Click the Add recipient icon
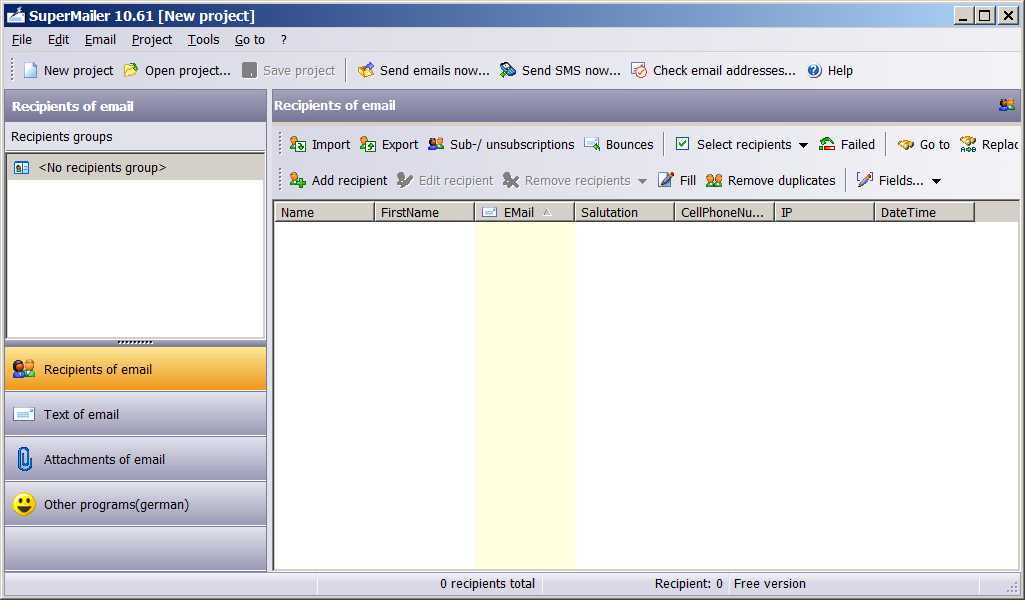 click(298, 181)
